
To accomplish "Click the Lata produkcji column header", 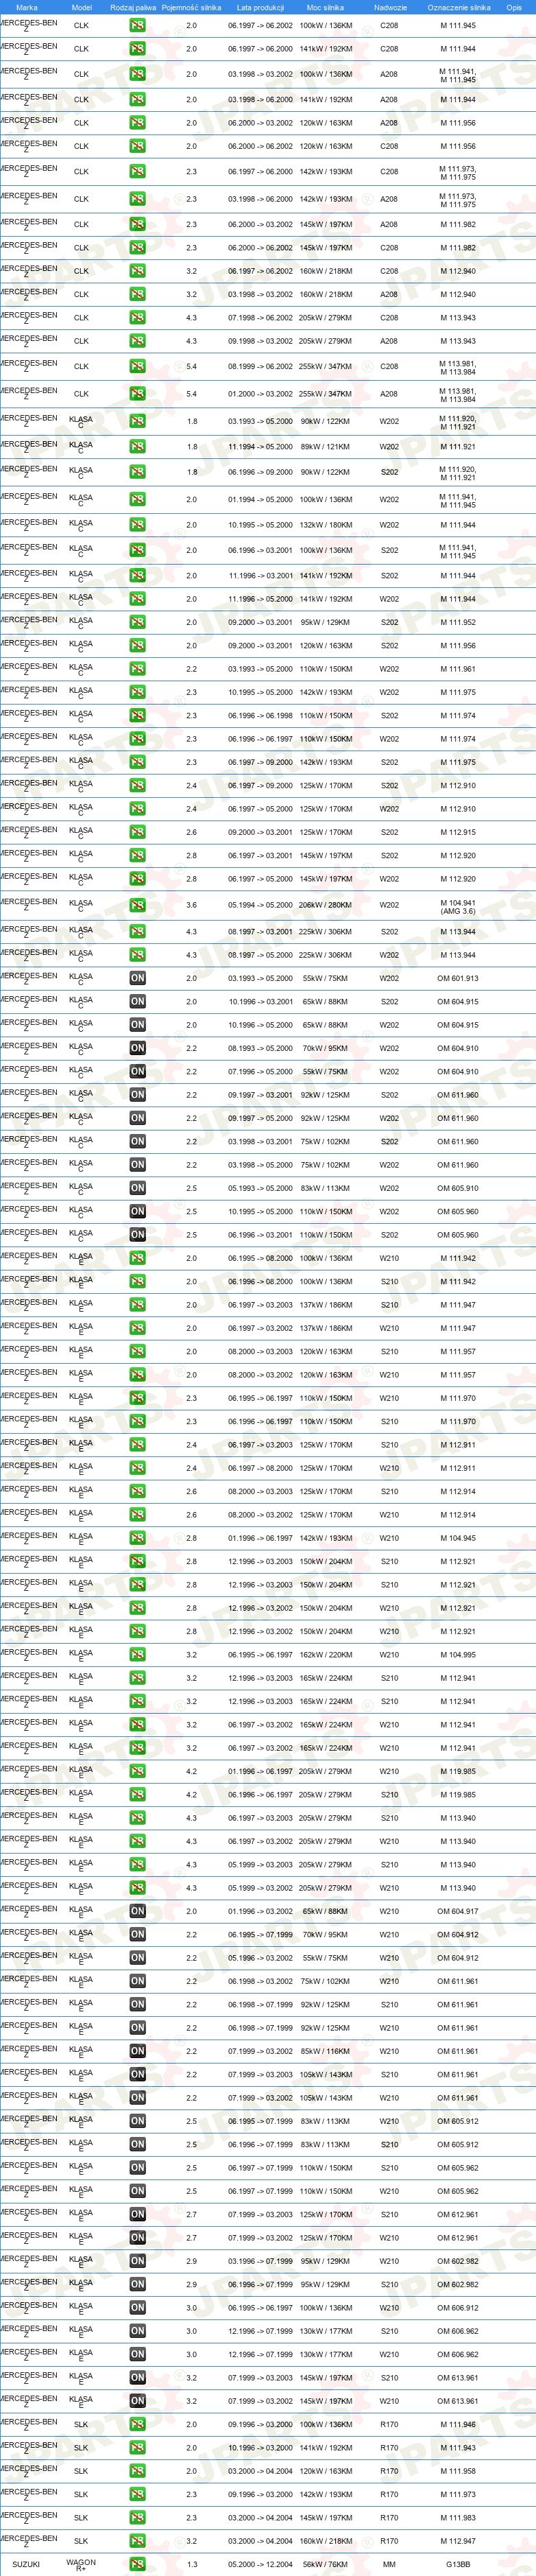I will (260, 7).
